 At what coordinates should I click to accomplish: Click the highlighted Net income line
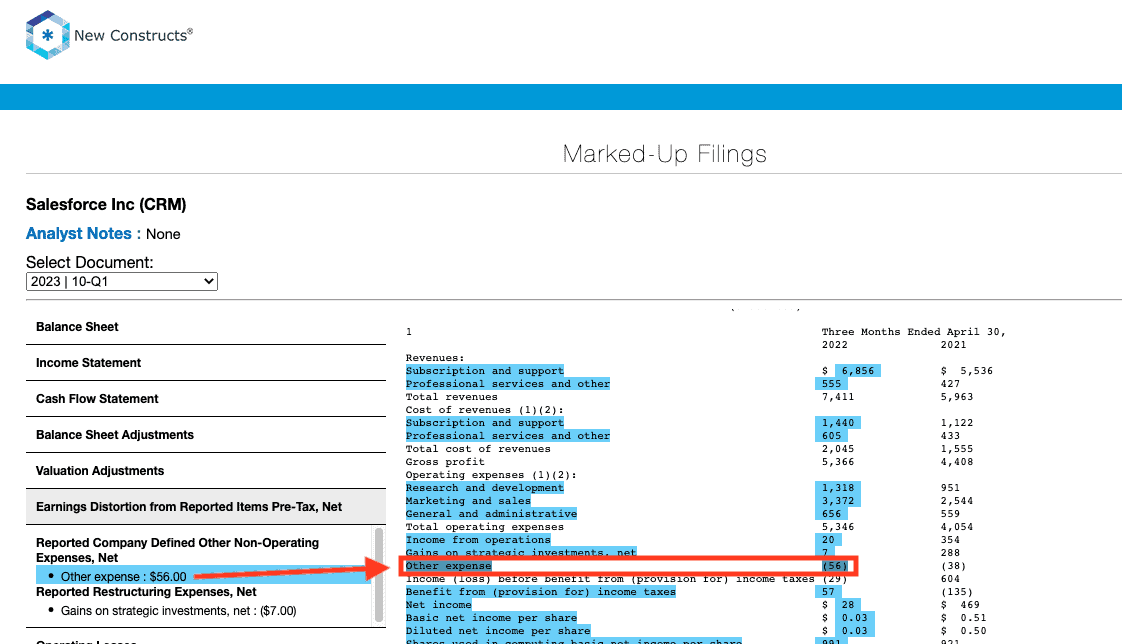pos(439,605)
